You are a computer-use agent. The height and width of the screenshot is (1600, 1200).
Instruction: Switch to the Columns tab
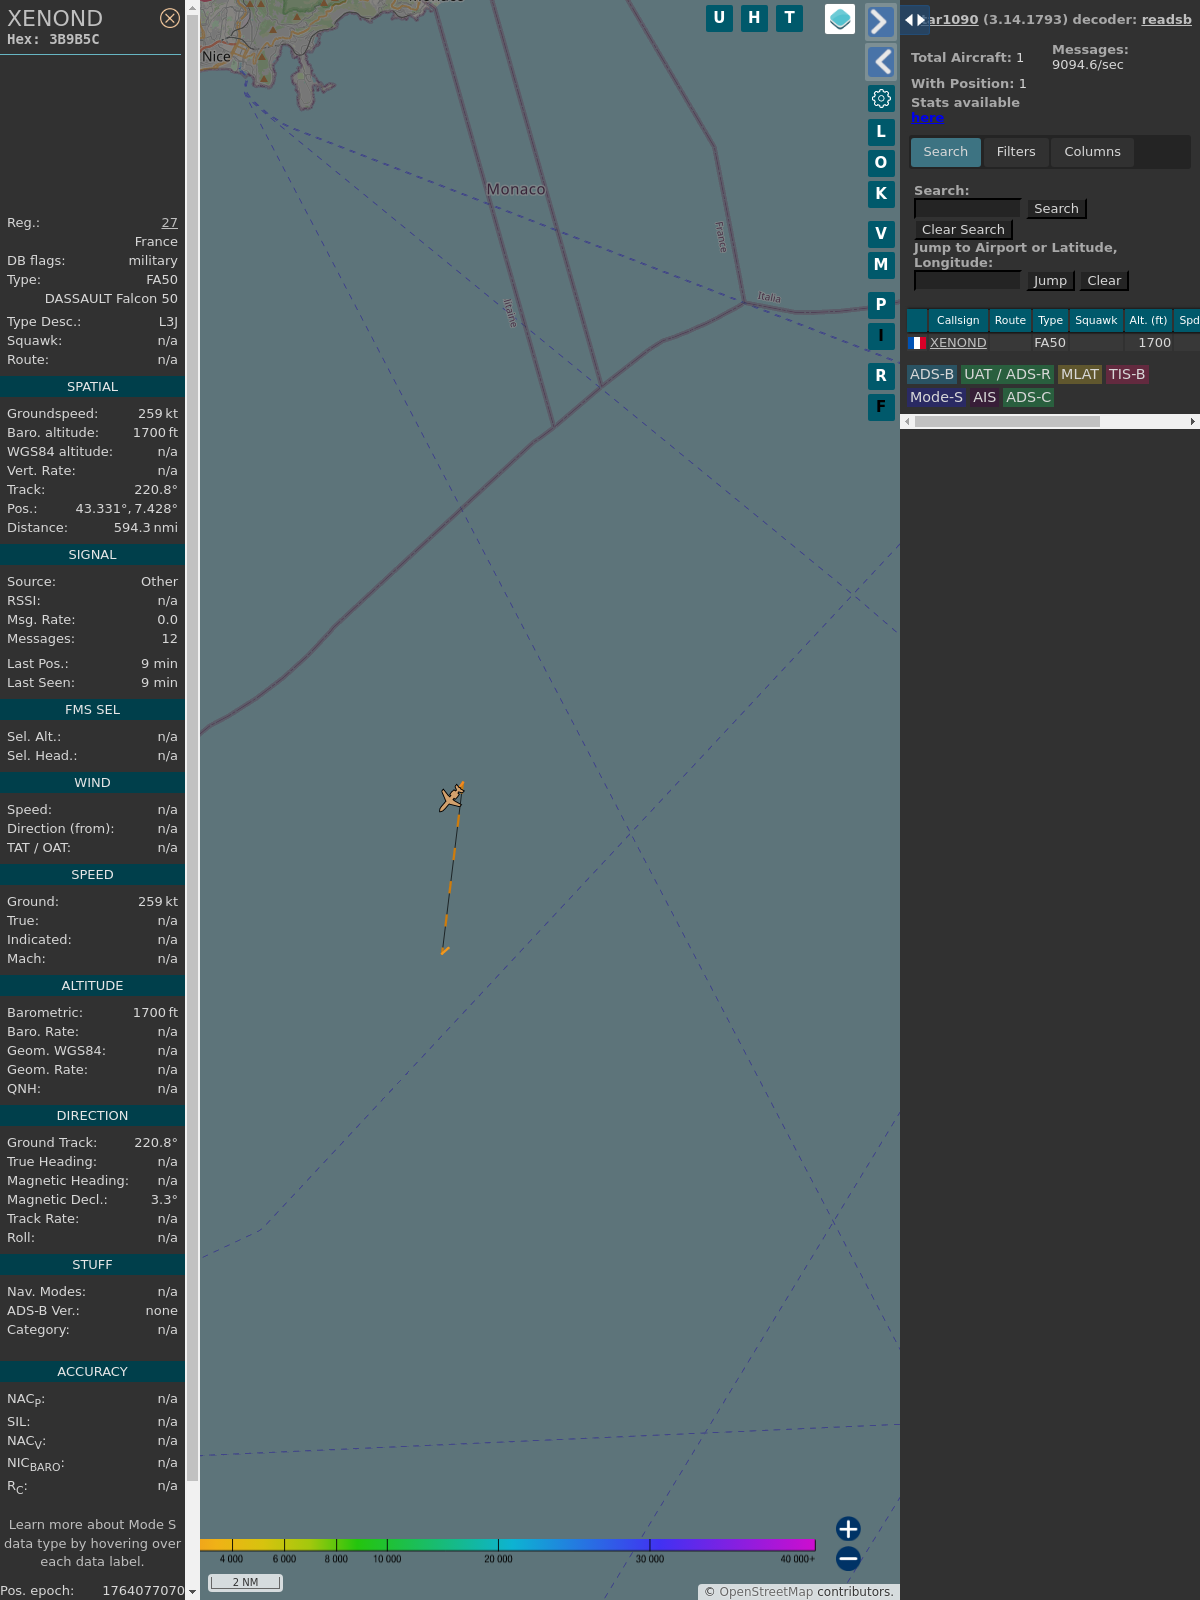point(1092,152)
